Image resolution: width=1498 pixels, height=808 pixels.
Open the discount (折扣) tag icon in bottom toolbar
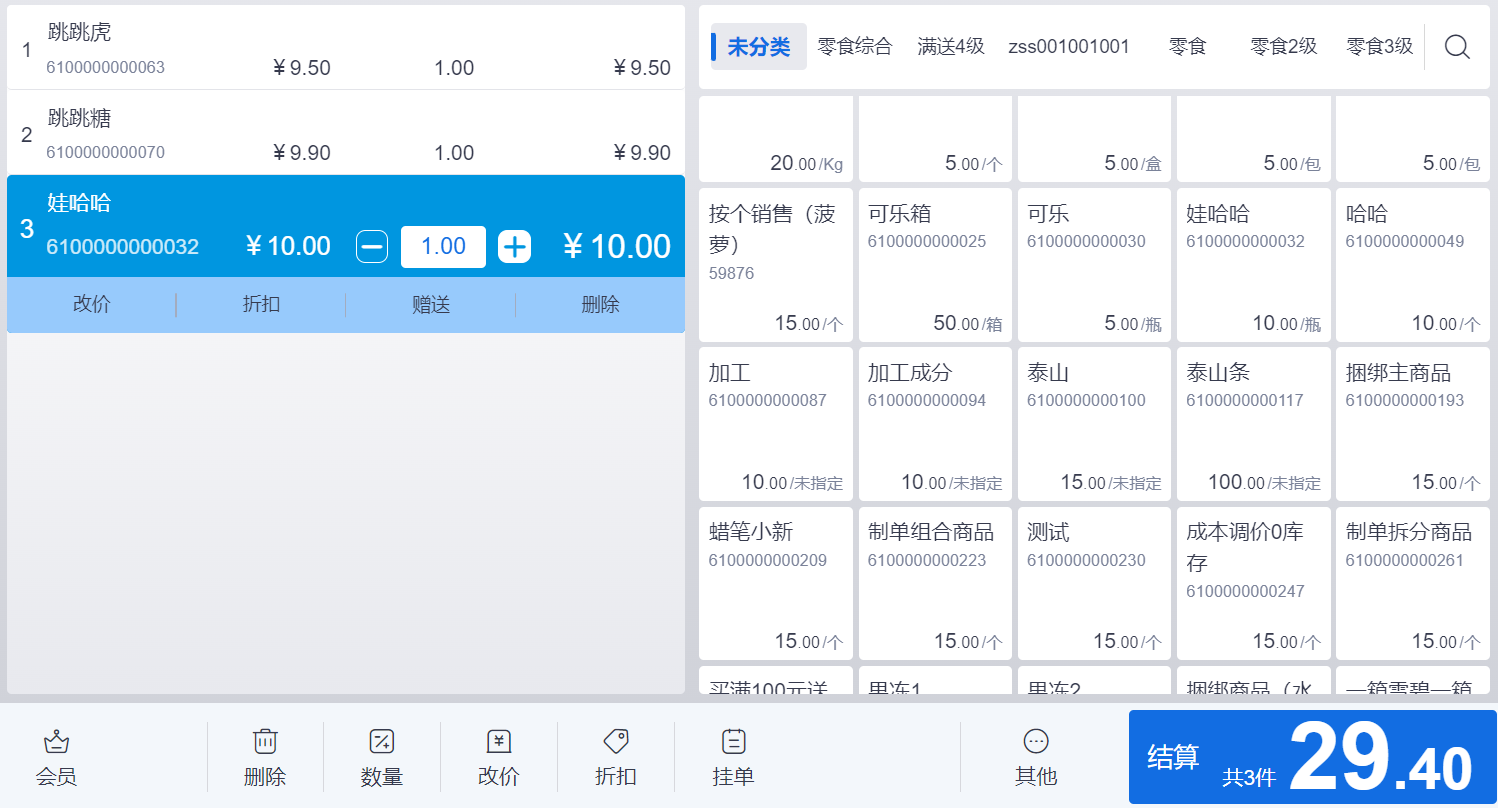pos(615,742)
